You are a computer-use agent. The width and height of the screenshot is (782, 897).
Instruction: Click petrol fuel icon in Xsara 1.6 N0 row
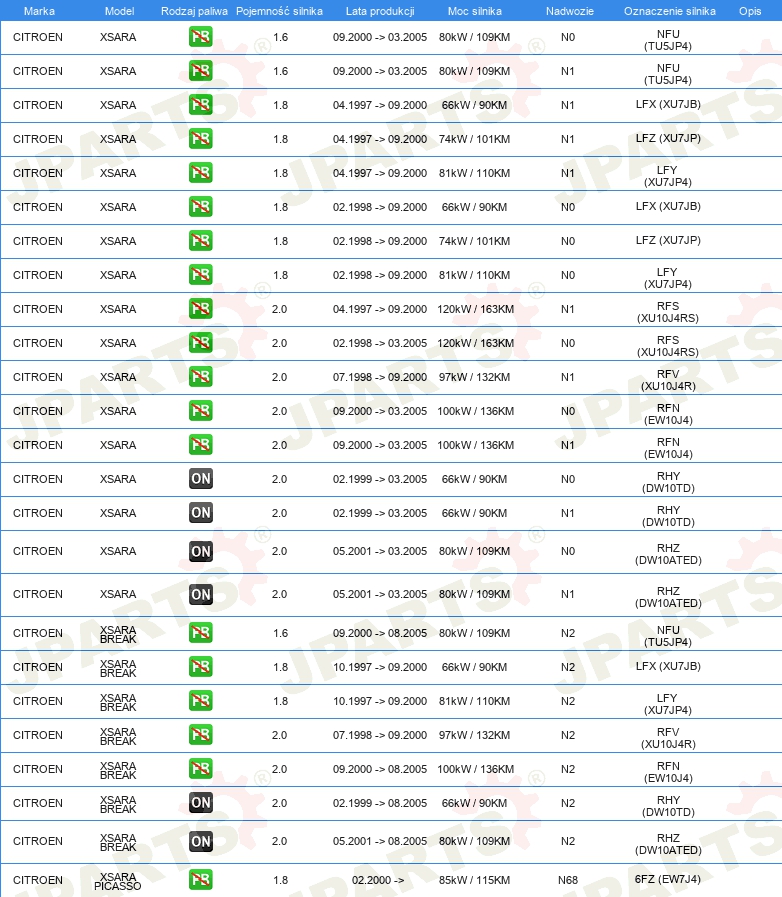201,37
